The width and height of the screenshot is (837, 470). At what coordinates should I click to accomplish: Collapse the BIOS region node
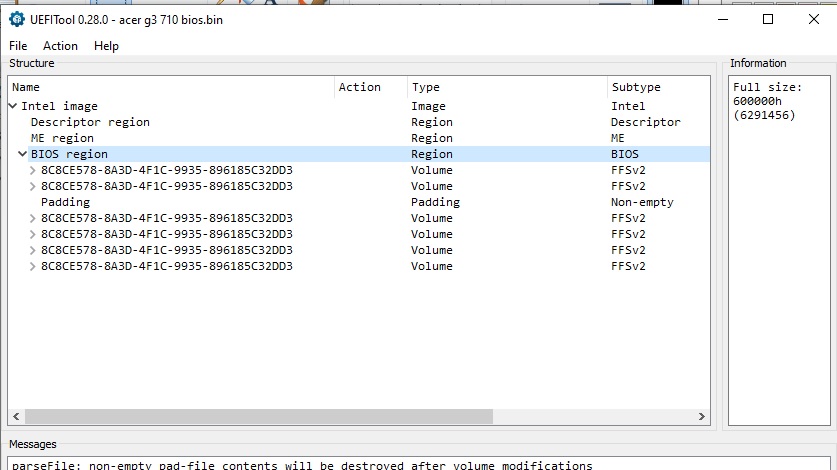tap(22, 154)
